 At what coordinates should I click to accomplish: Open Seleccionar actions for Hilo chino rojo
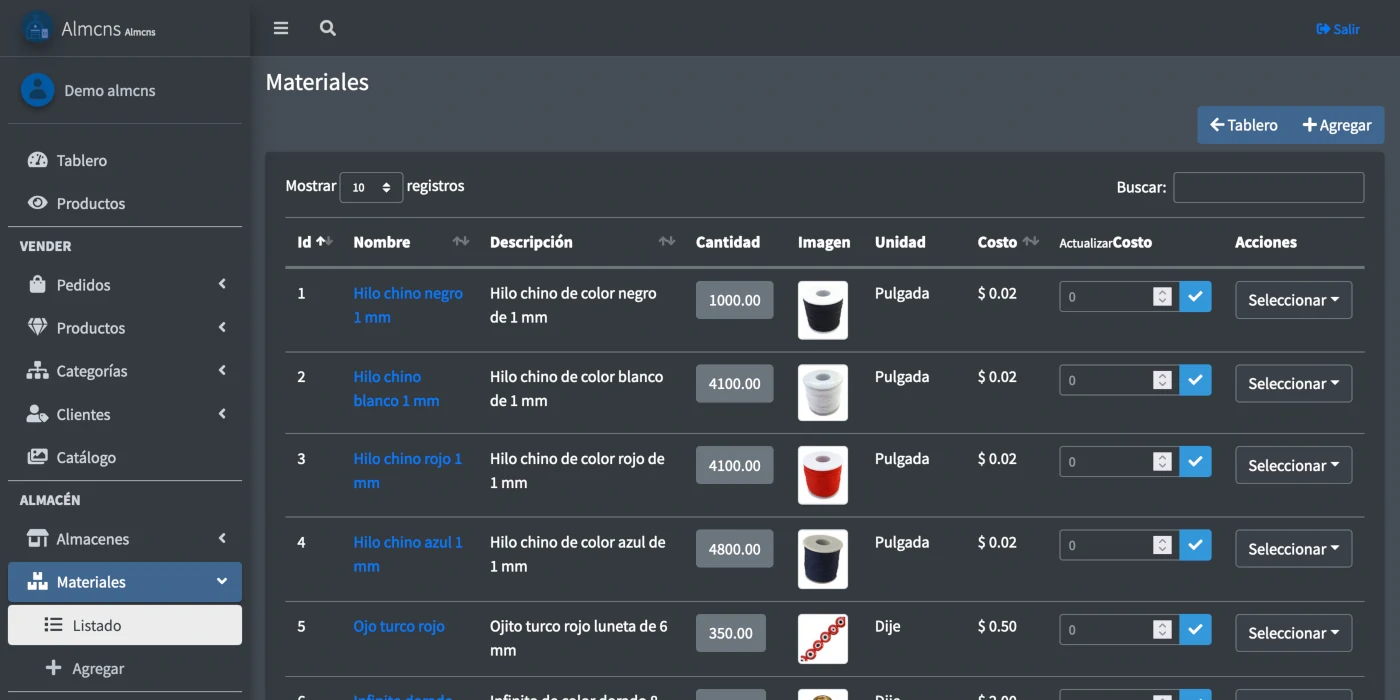pyautogui.click(x=1293, y=466)
